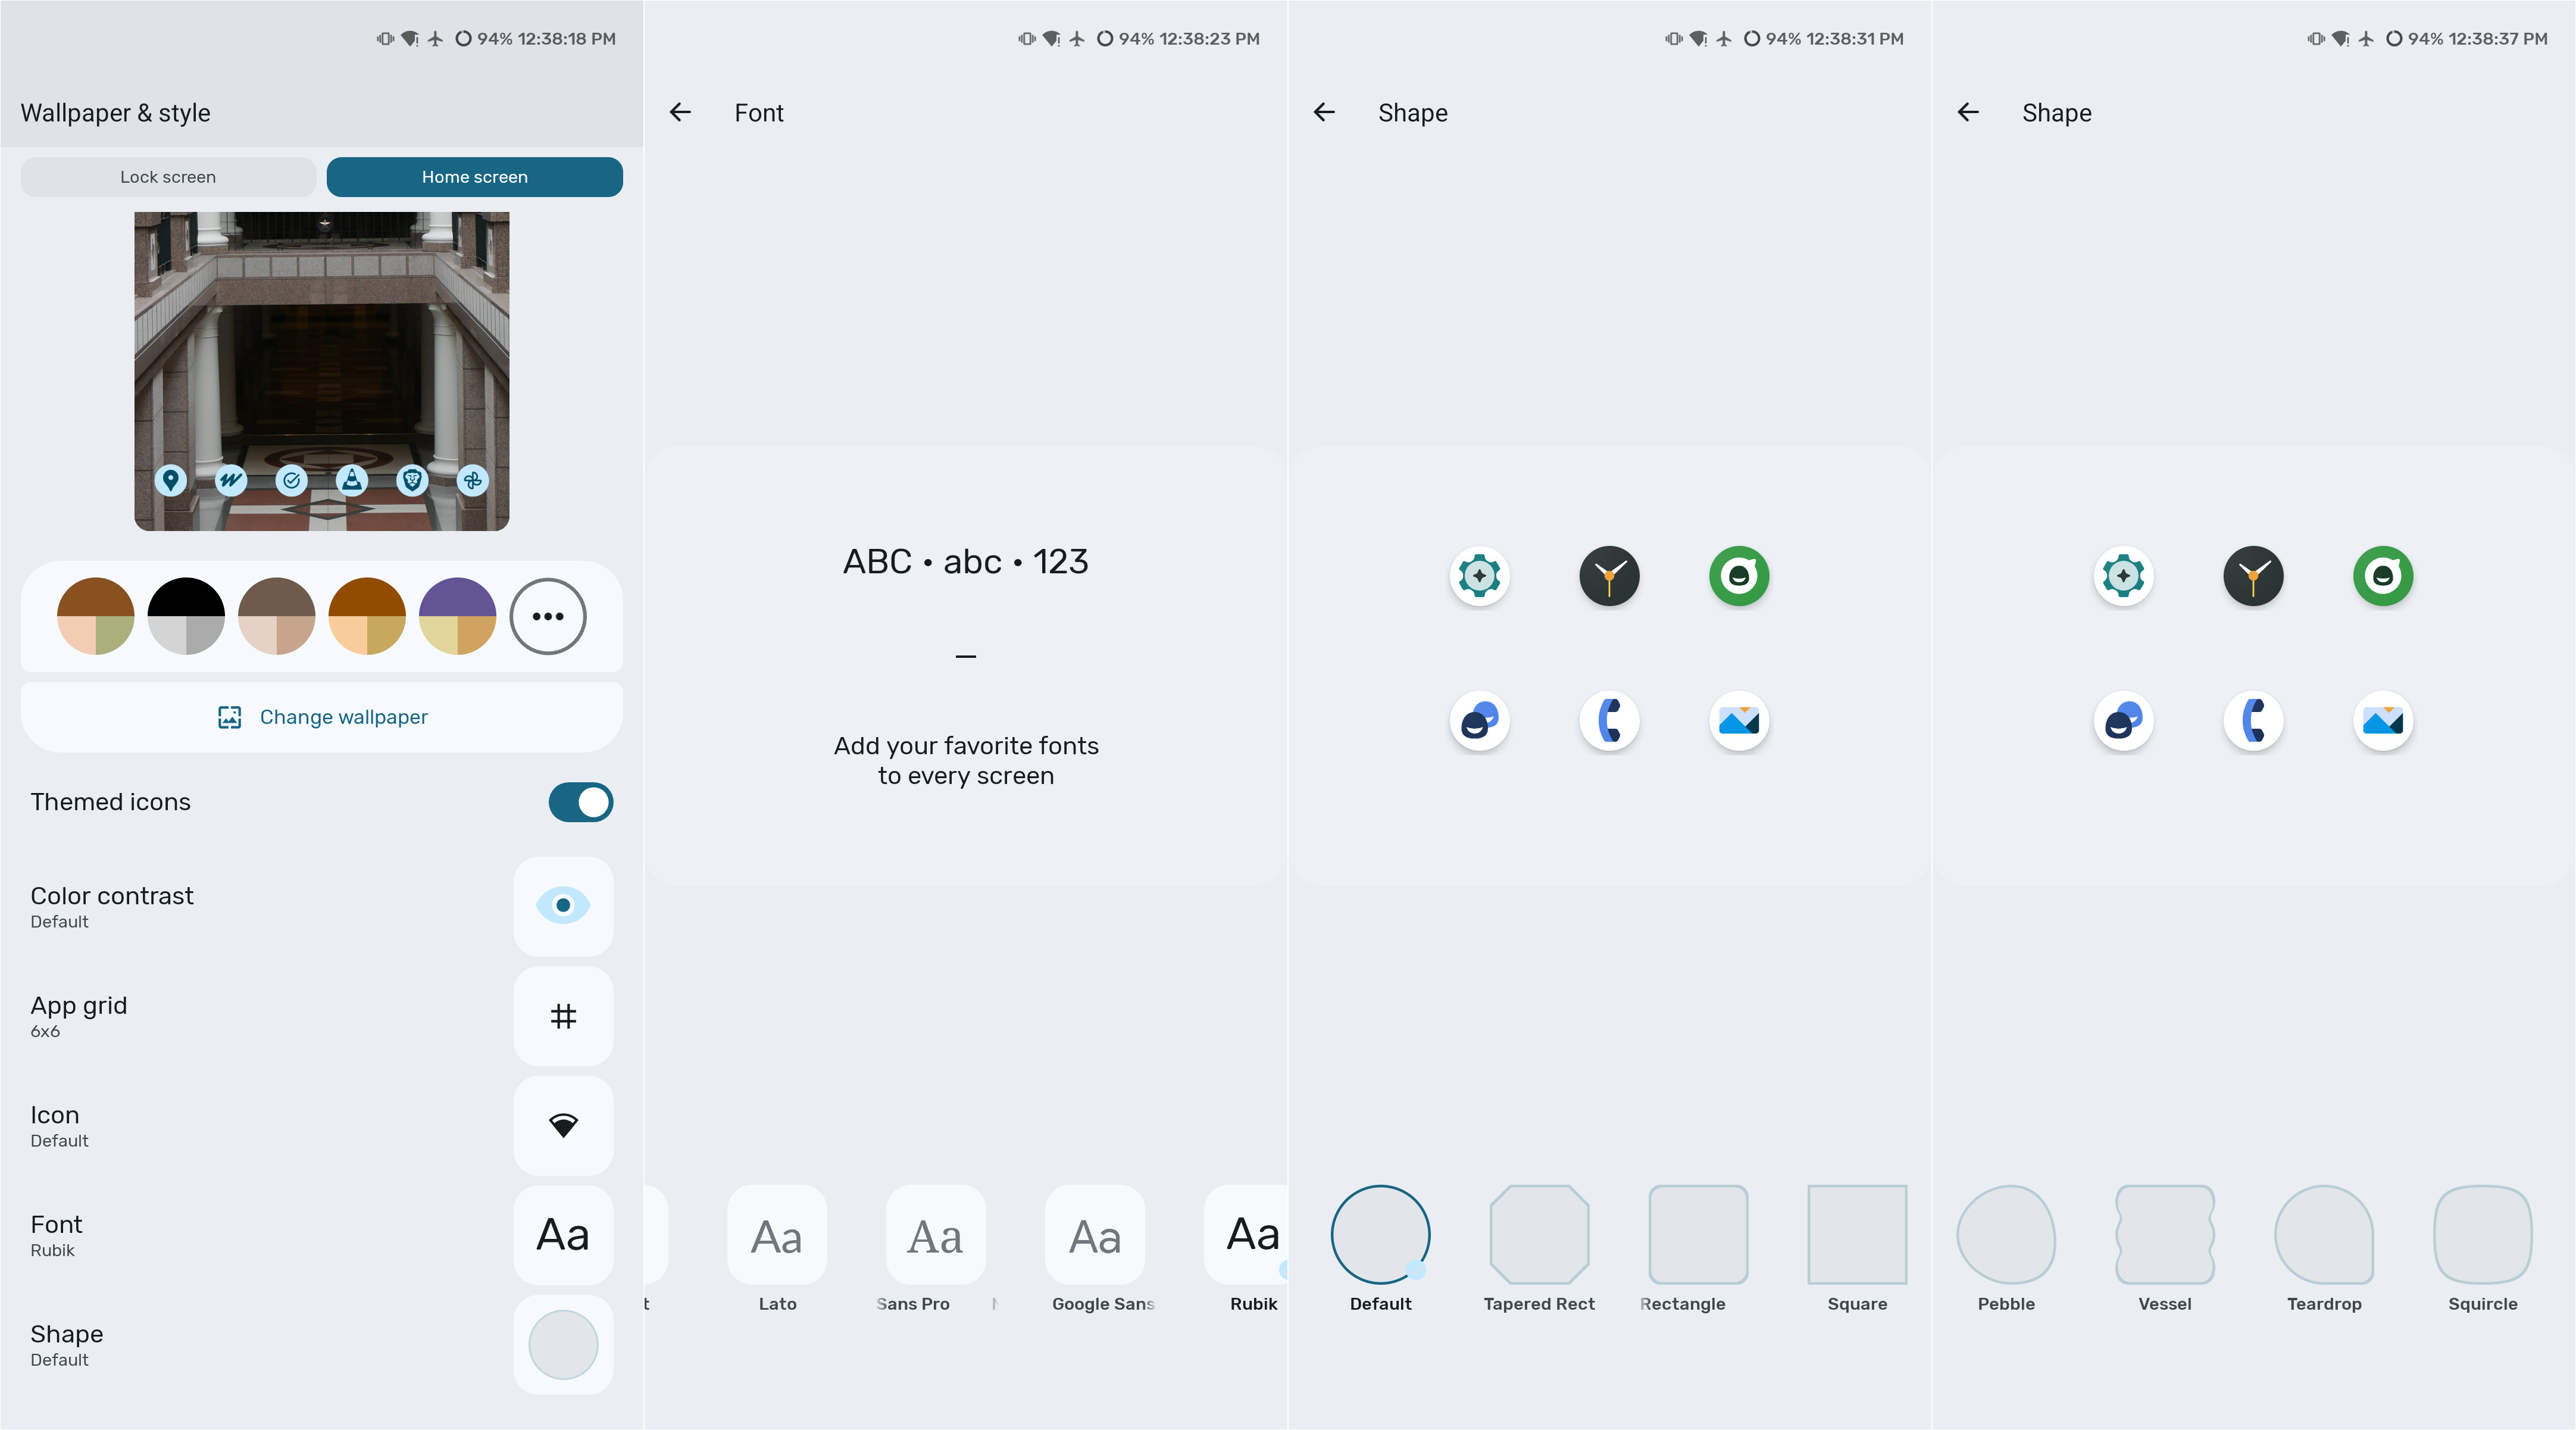Tap the Shape circle preview tile

point(563,1345)
